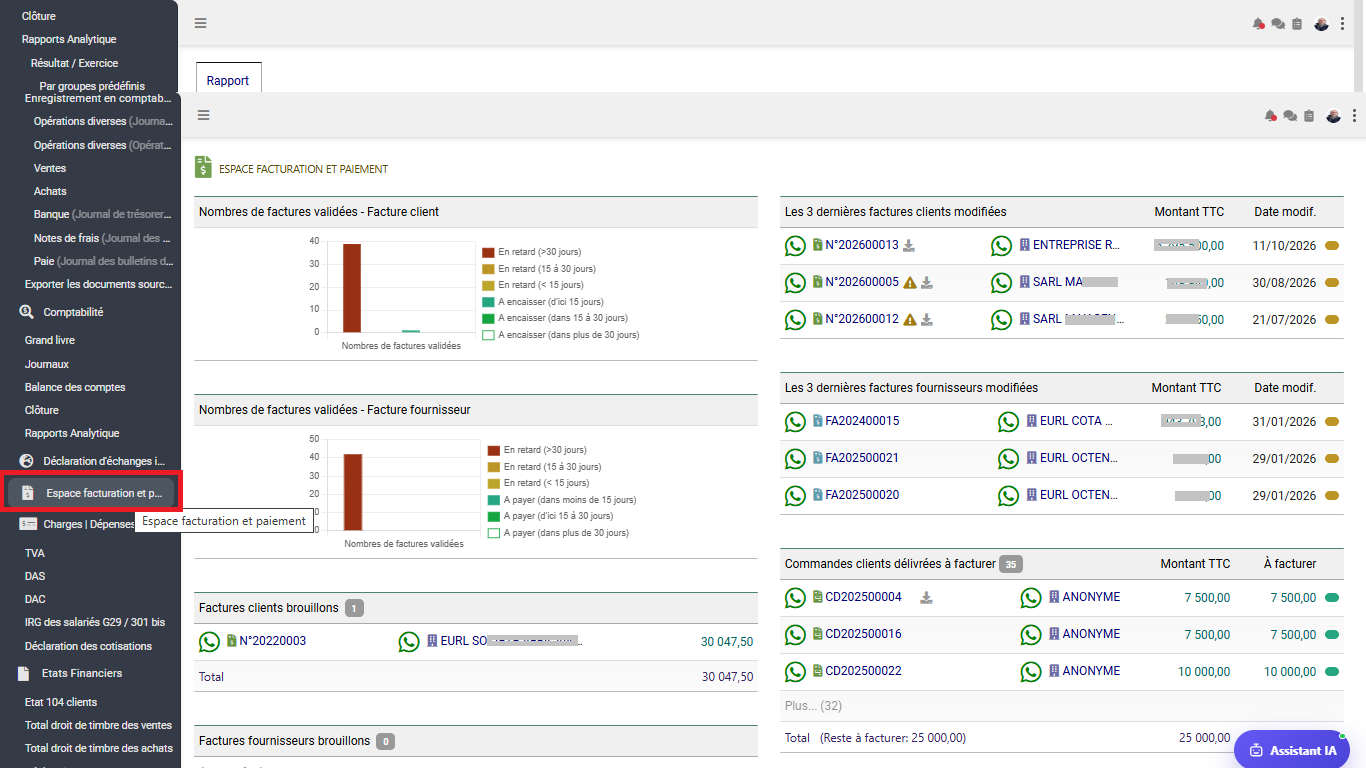The height and width of the screenshot is (768, 1366).
Task: Download the PDF of invoice N°202600013
Action: [909, 245]
